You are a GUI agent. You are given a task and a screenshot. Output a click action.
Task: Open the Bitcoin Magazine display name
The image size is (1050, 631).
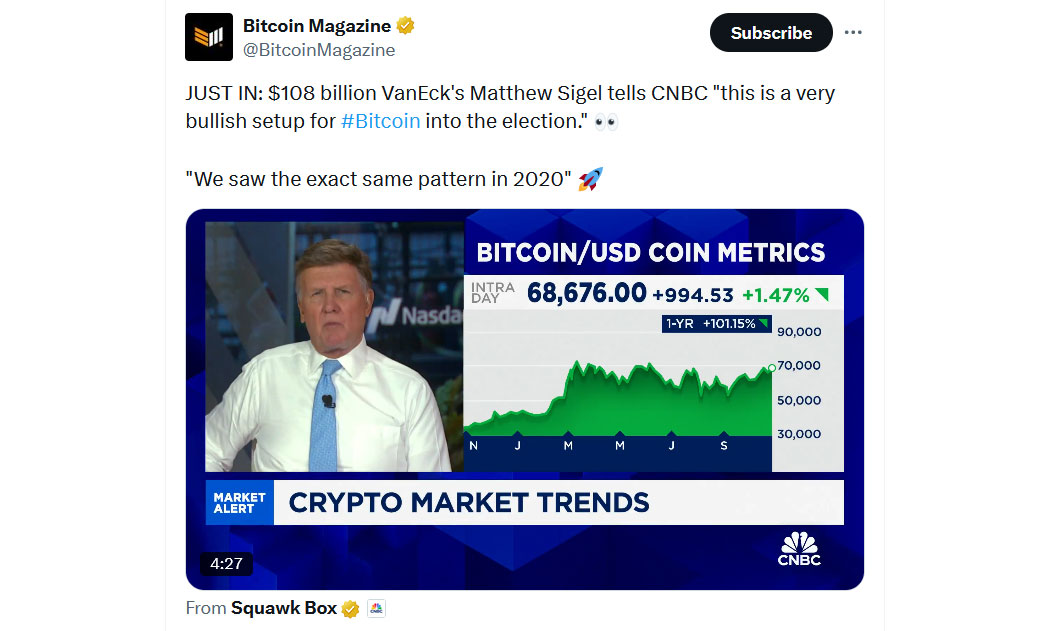[317, 26]
